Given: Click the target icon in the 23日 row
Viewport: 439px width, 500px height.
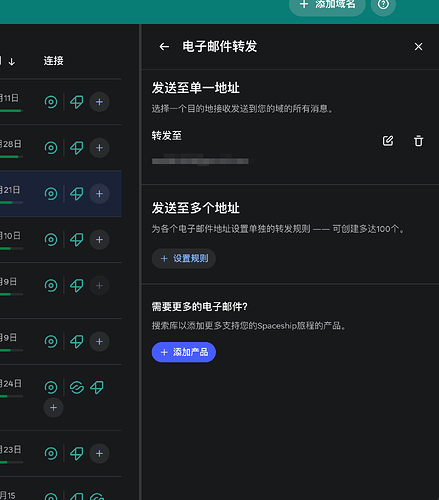Looking at the screenshot, I should pos(51,453).
